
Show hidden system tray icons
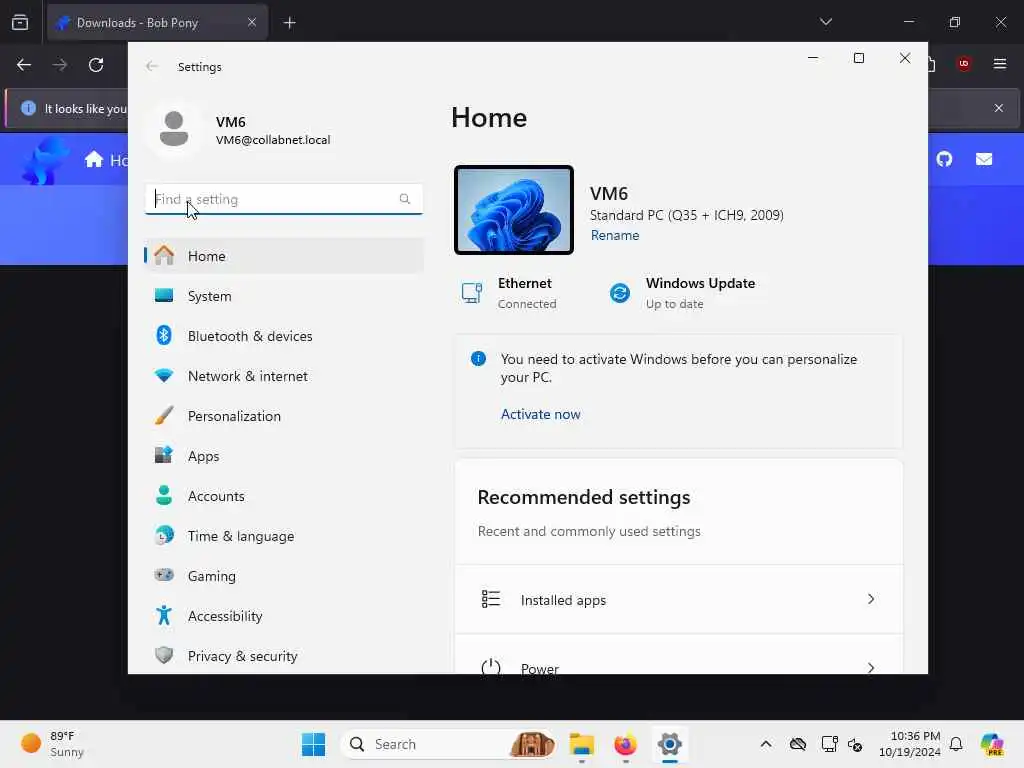coord(766,744)
